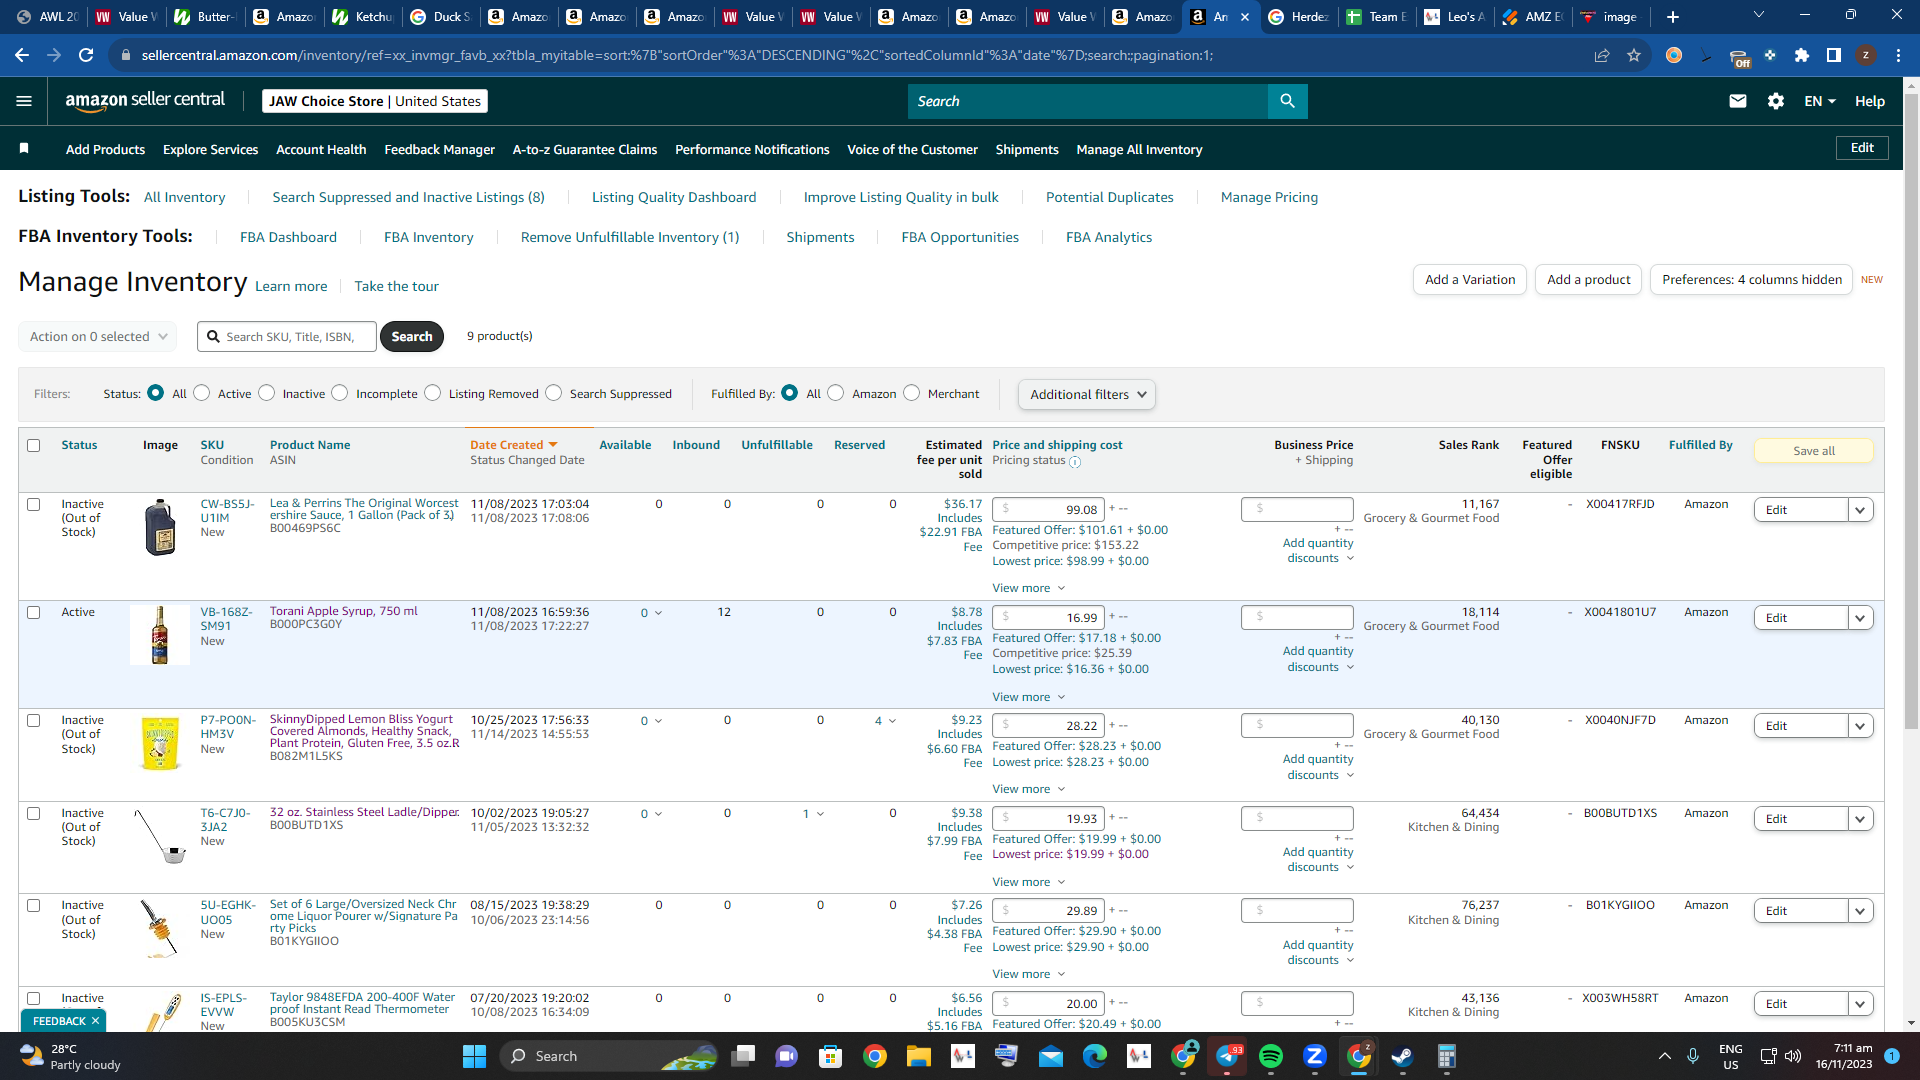Open Windows Start menu

474,1056
